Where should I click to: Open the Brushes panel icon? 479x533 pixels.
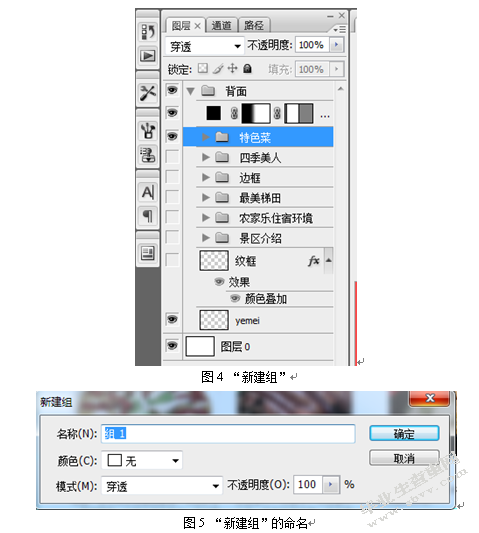pyautogui.click(x=148, y=130)
